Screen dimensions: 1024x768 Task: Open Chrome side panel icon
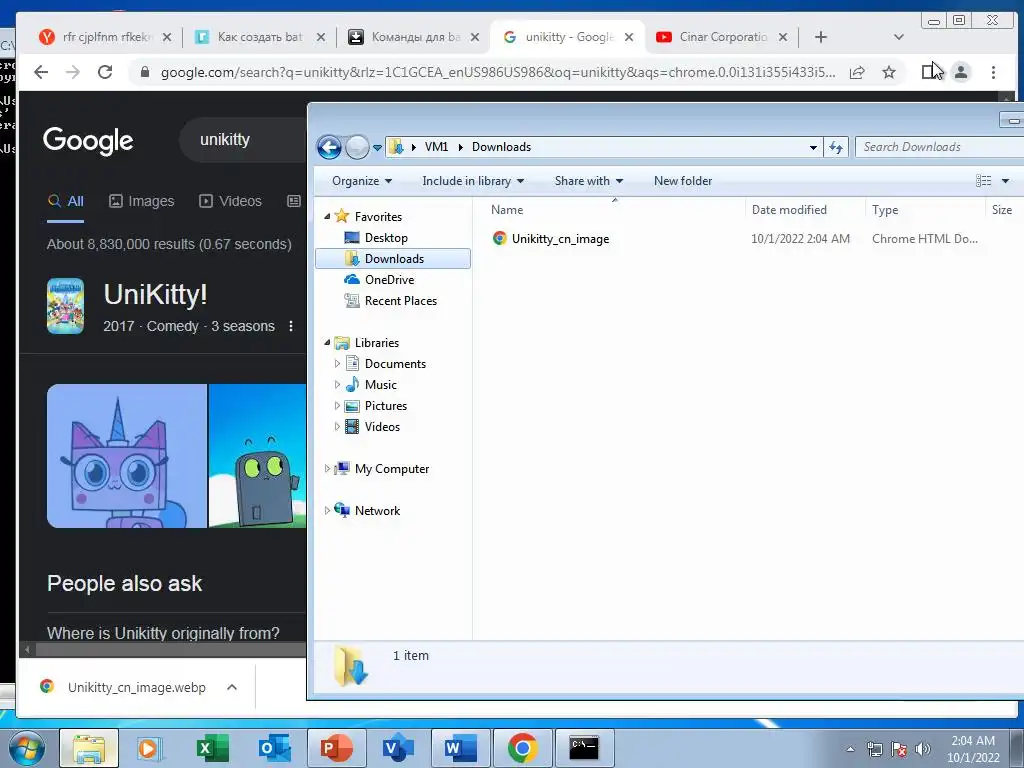point(930,72)
